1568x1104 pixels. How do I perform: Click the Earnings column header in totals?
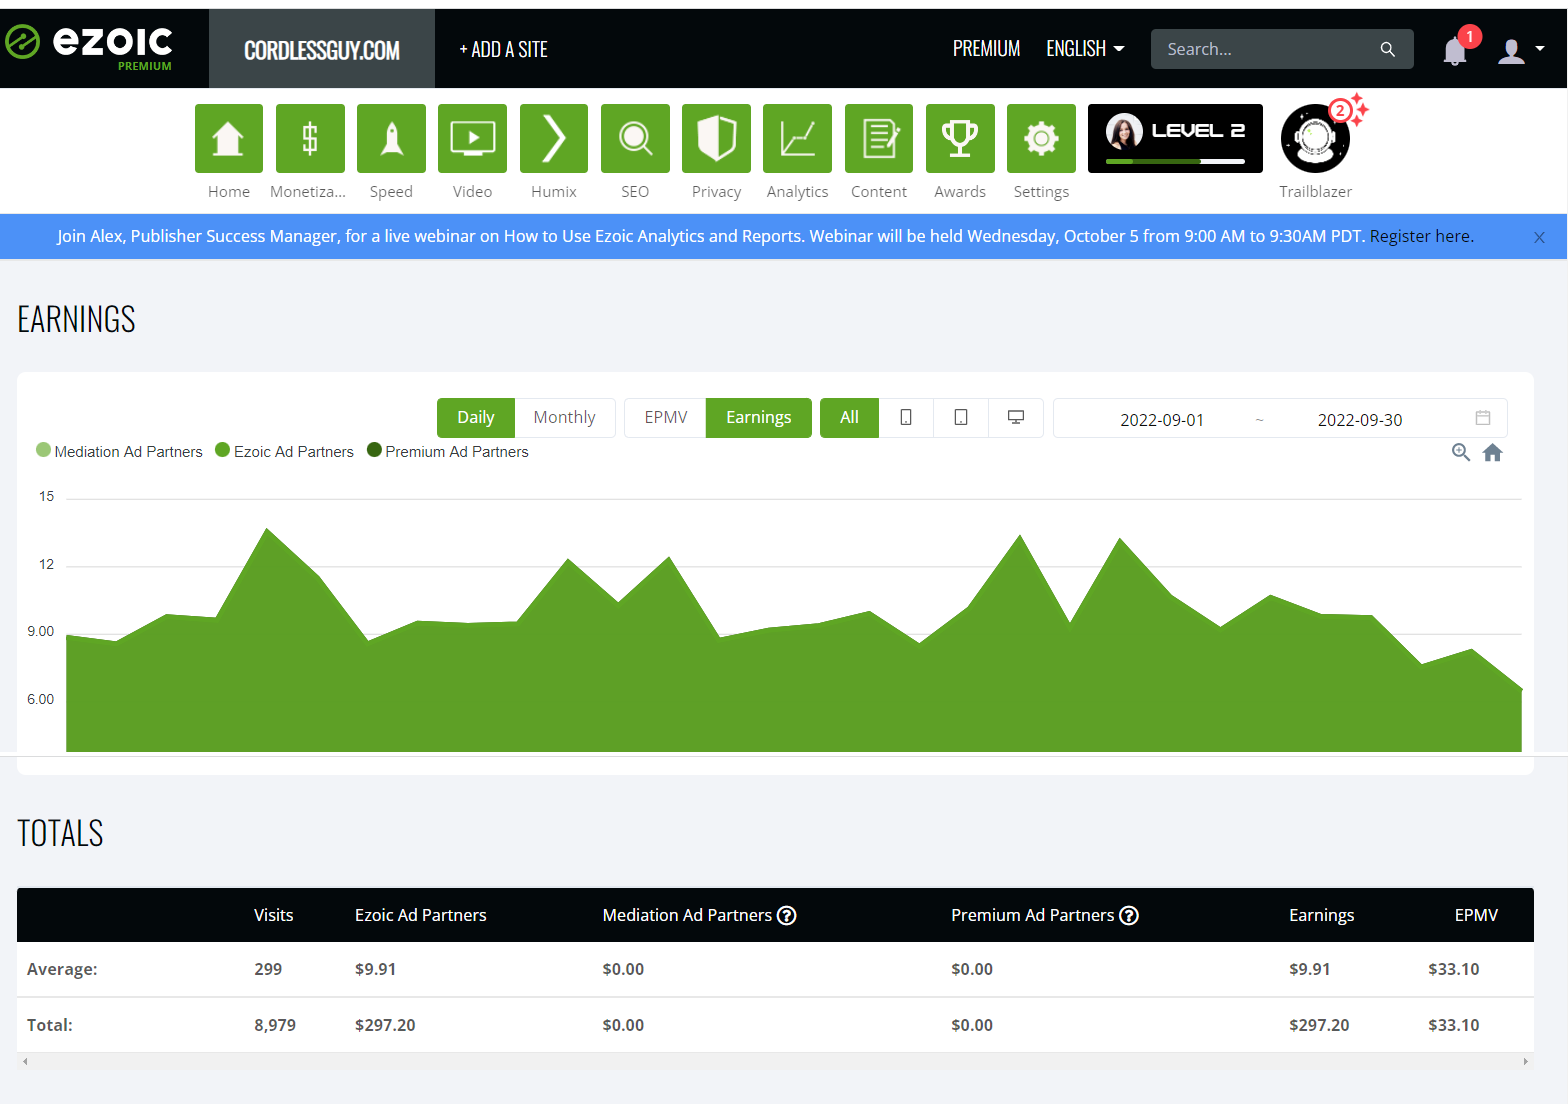pyautogui.click(x=1321, y=915)
